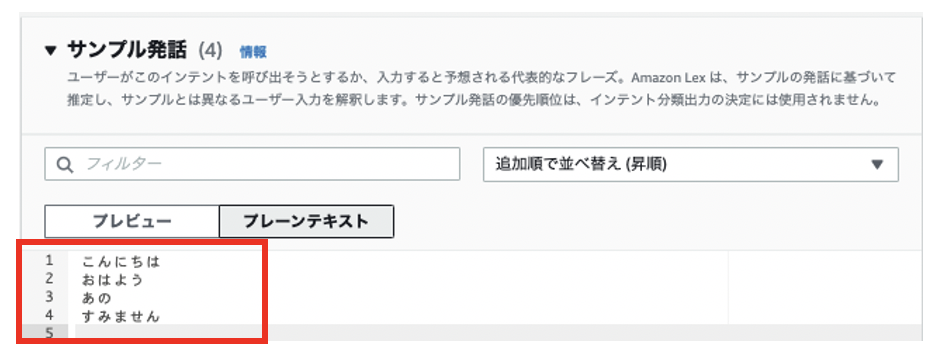Click the sort dropdown arrow icon
The width and height of the screenshot is (938, 364).
[x=877, y=165]
